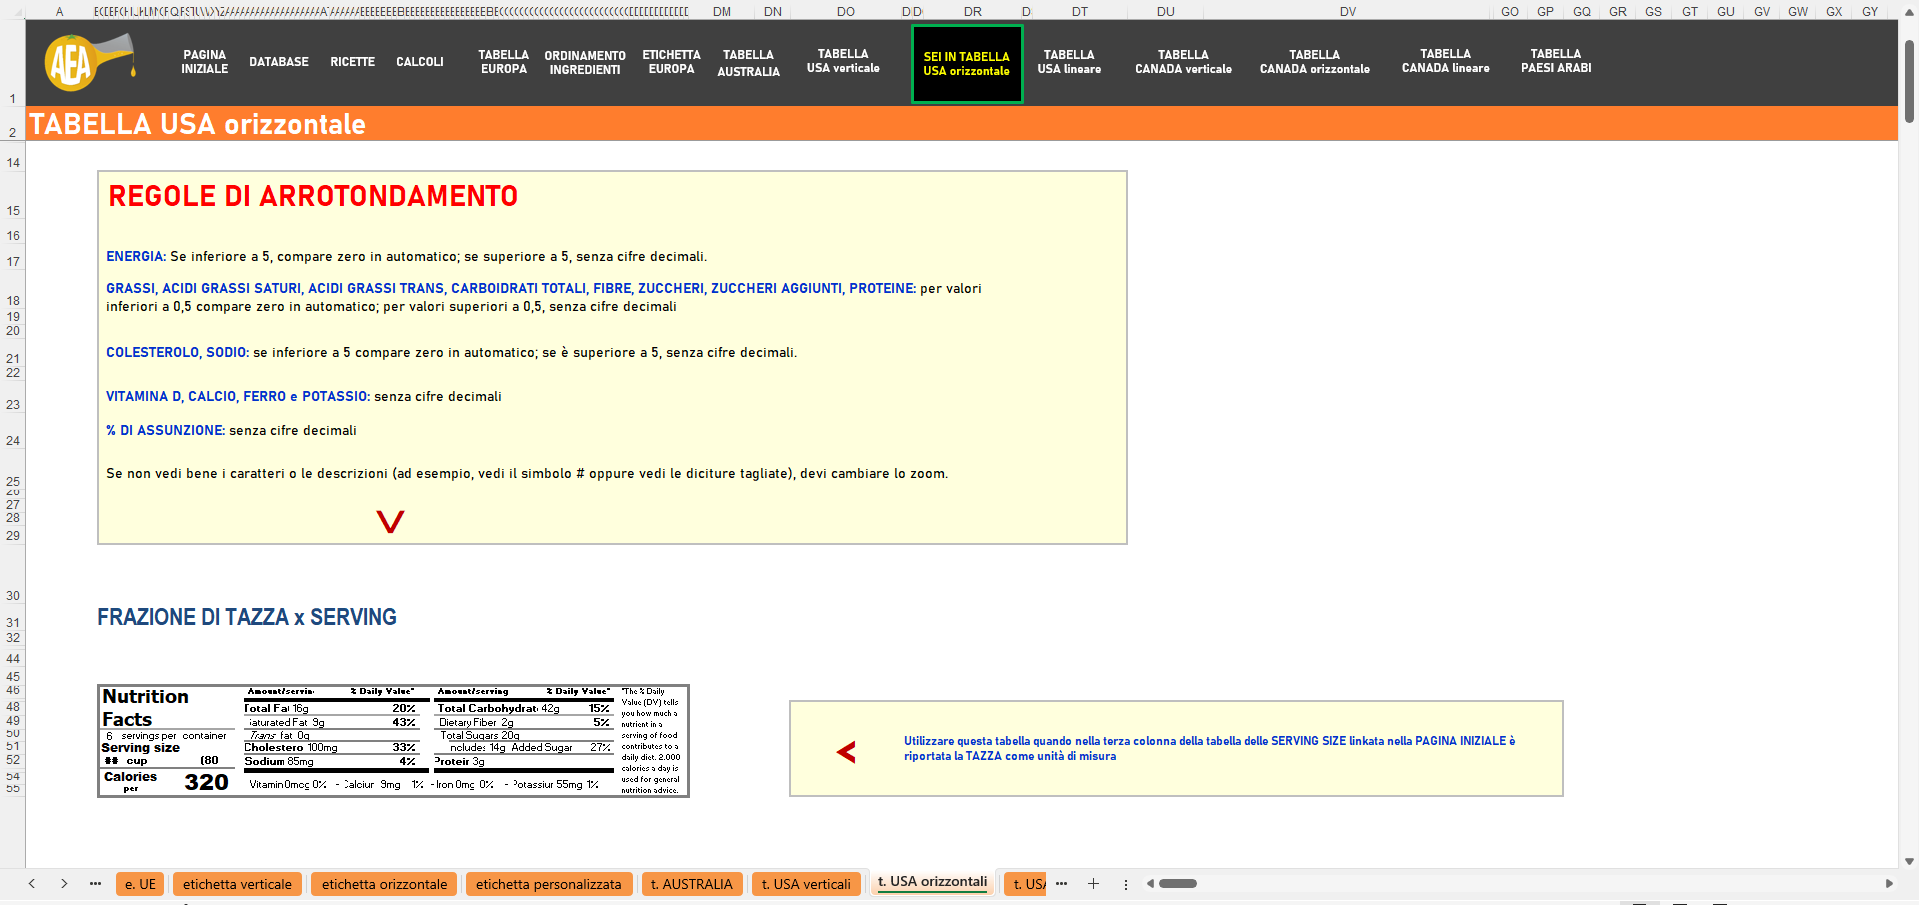Open sheet tab options vertical dots
The image size is (1919, 905).
coord(1126,884)
